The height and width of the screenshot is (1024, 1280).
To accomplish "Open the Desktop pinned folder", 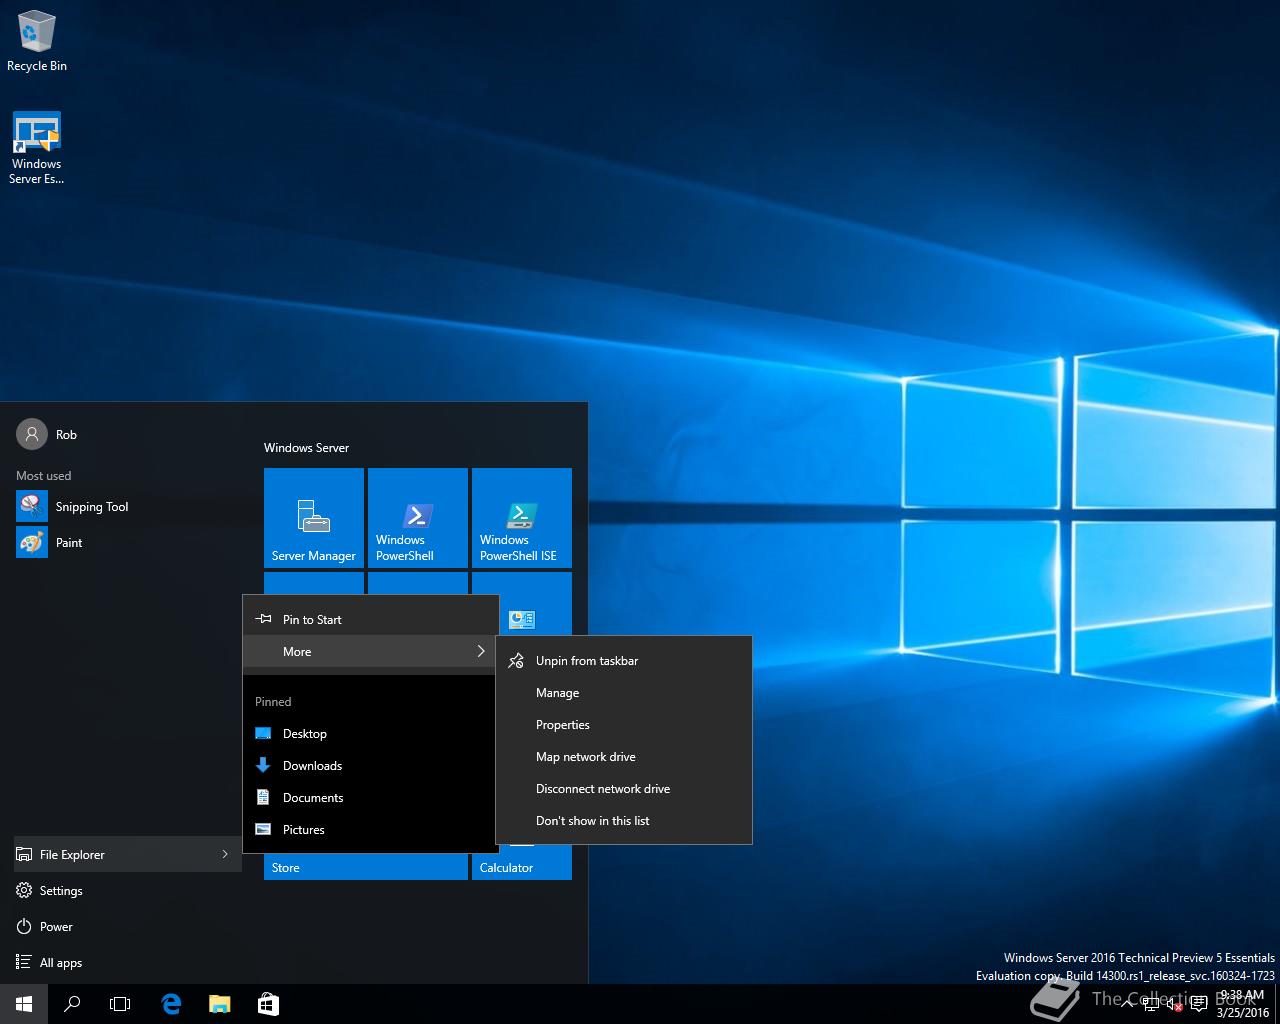I will 370,733.
